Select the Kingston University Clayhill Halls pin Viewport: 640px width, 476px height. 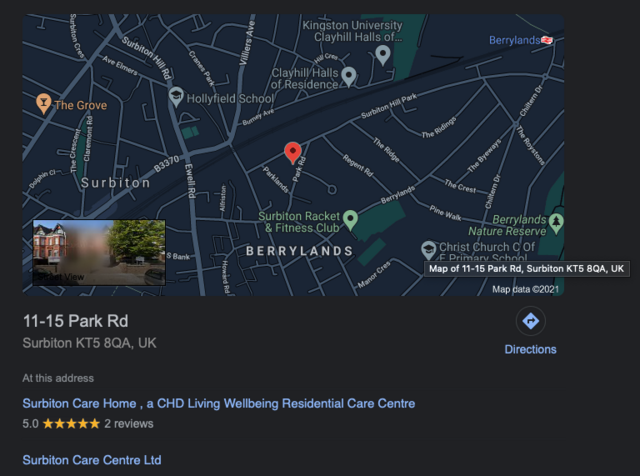tap(382, 55)
